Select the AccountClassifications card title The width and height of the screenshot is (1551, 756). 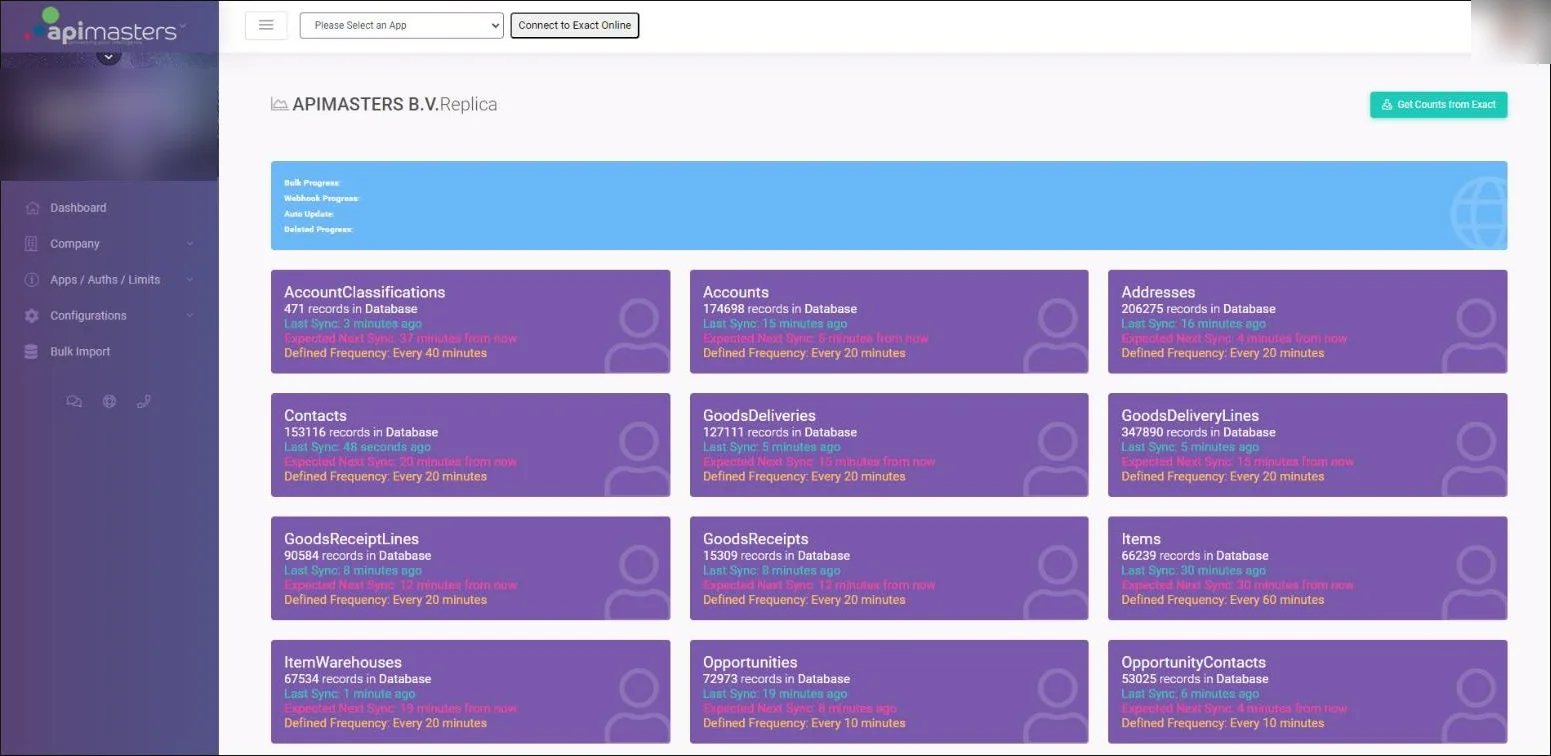tap(364, 292)
